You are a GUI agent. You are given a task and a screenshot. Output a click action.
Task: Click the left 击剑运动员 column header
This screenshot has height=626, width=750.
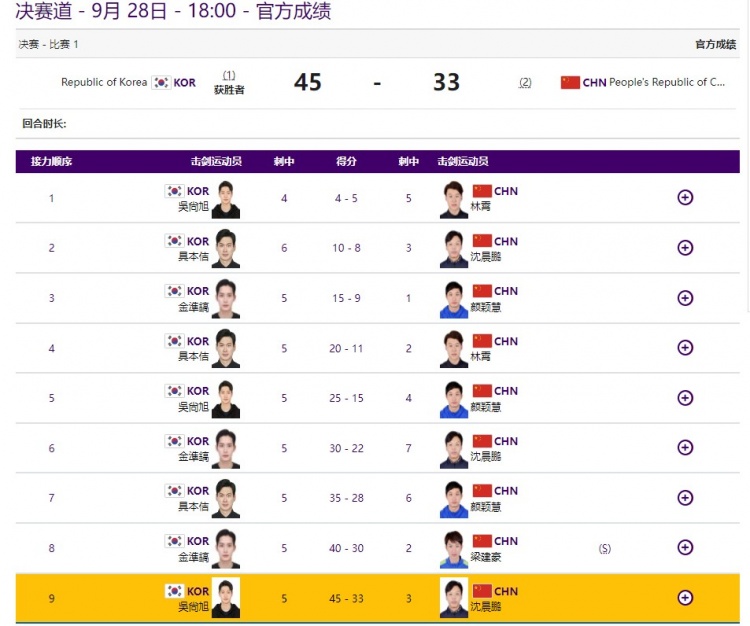216,162
